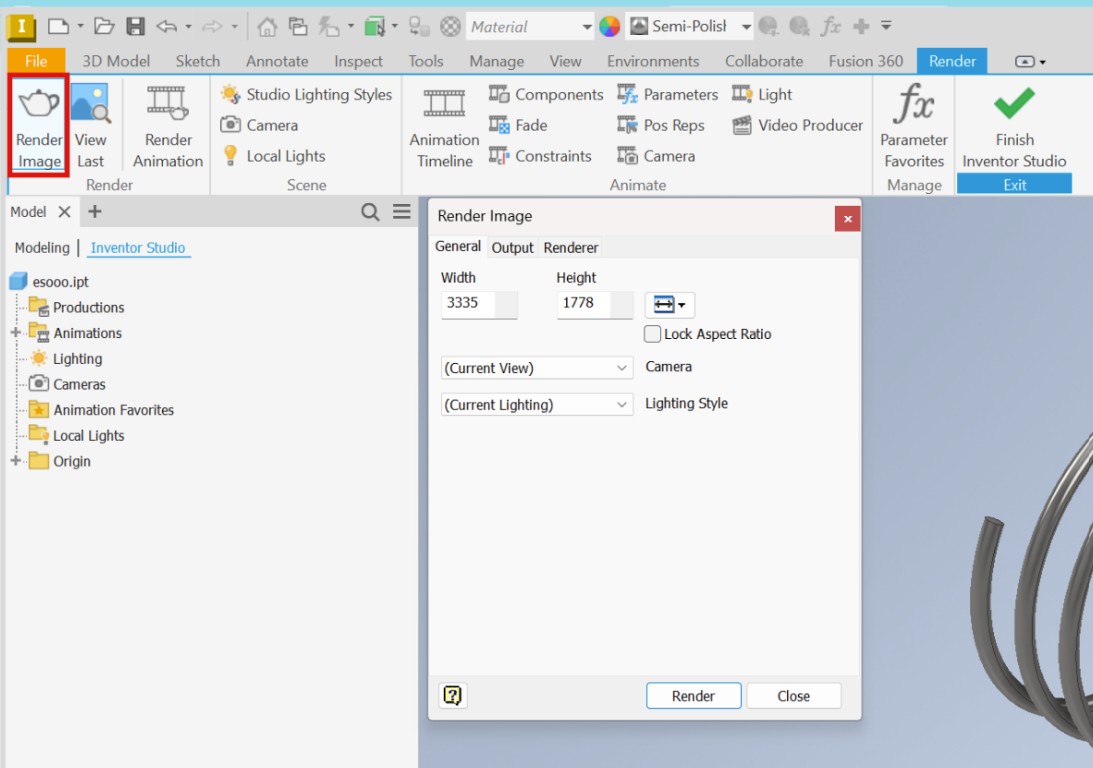Open the Fusion 360 ribbon tab

click(866, 61)
